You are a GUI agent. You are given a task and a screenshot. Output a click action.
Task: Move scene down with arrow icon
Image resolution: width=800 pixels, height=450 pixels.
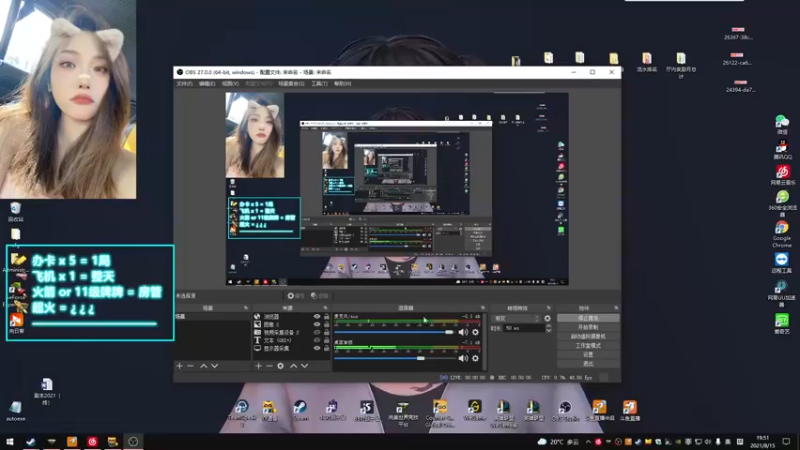[215, 366]
